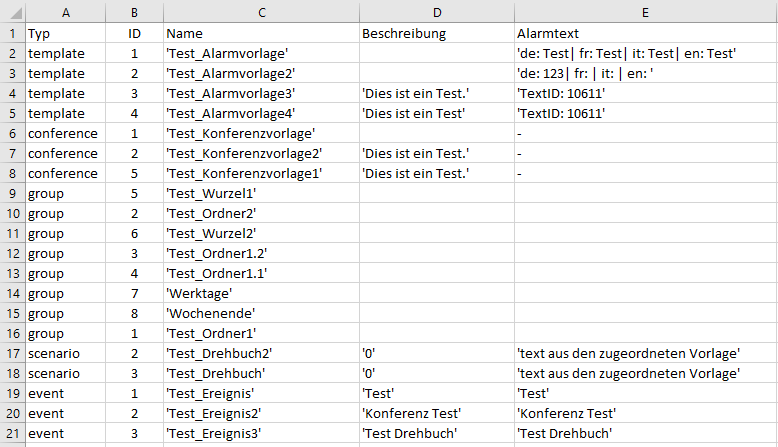Click 'Test_Ereignis3' cell
Image resolution: width=778 pixels, height=447 pixels.
click(x=261, y=433)
